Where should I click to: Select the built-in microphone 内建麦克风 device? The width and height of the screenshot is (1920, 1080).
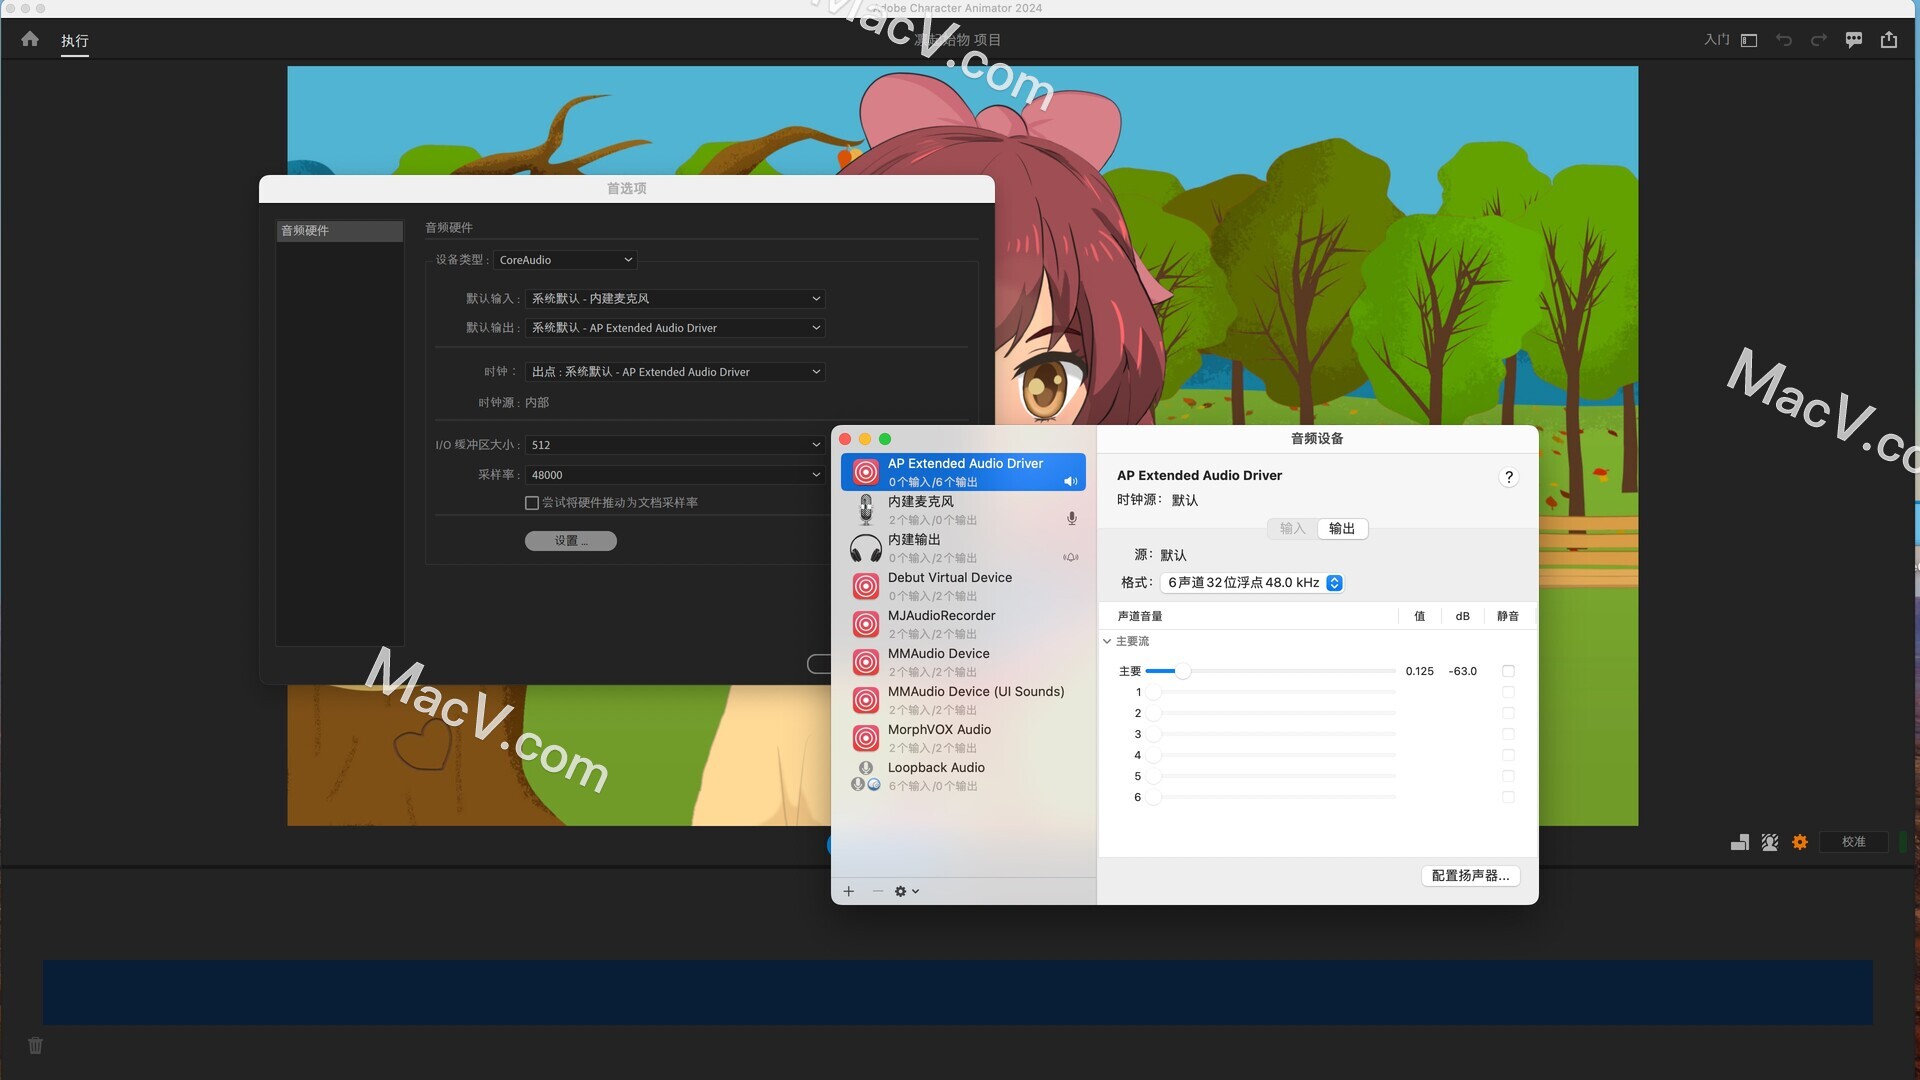pos(963,510)
